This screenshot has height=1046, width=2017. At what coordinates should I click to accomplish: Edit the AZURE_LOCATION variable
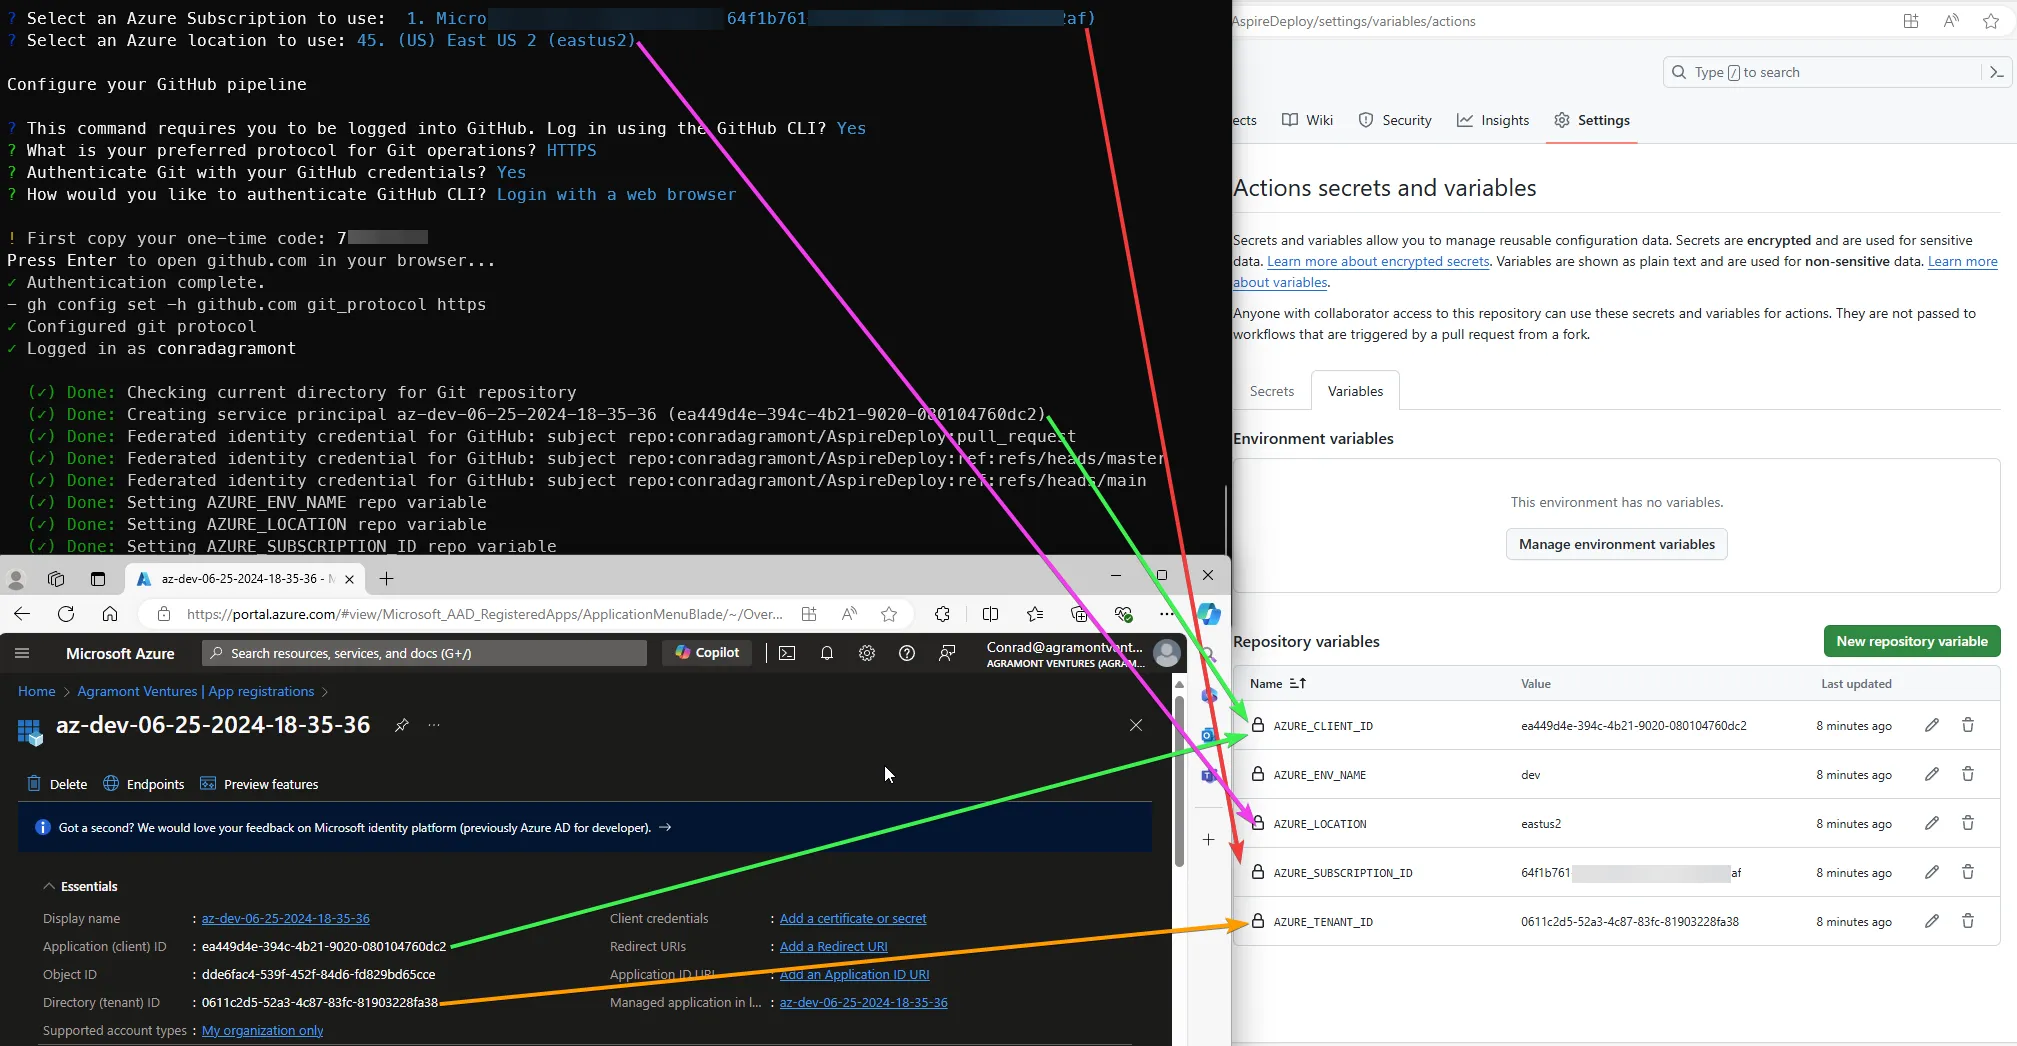coord(1932,823)
